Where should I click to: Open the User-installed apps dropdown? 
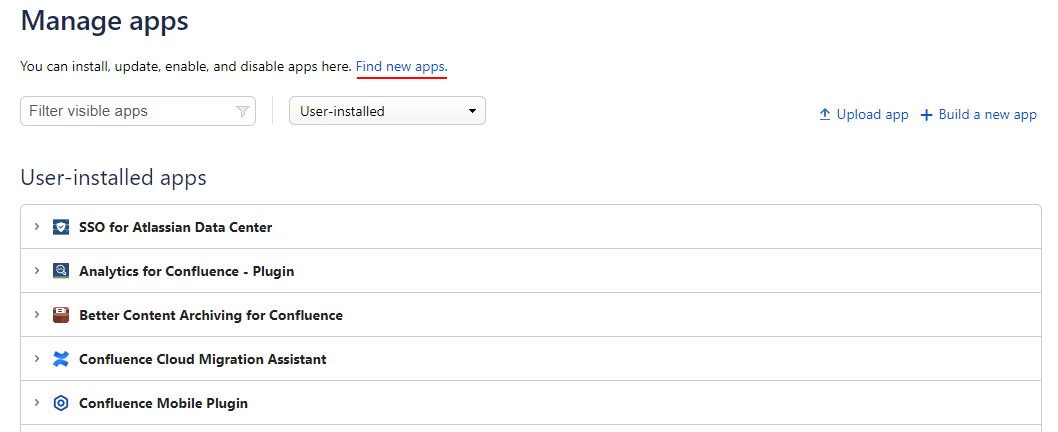[x=387, y=111]
